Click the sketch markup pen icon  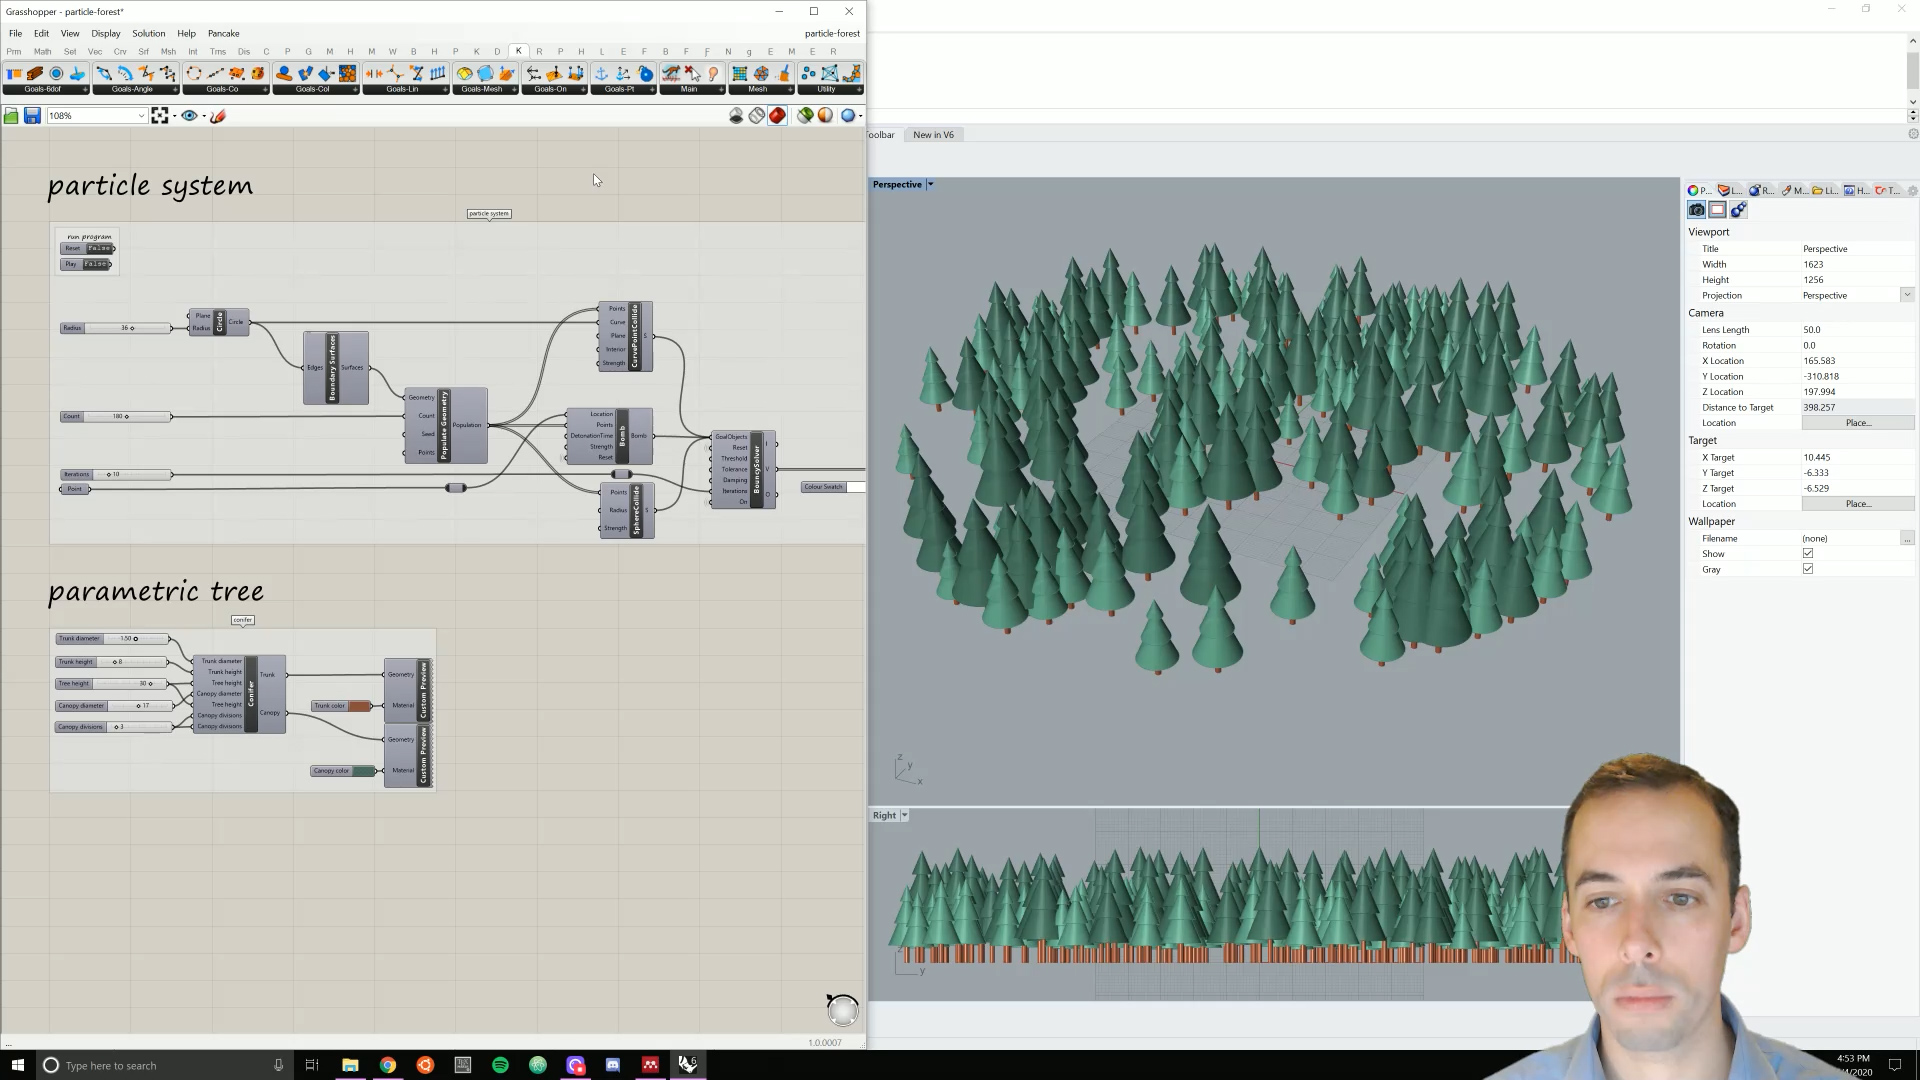[218, 116]
